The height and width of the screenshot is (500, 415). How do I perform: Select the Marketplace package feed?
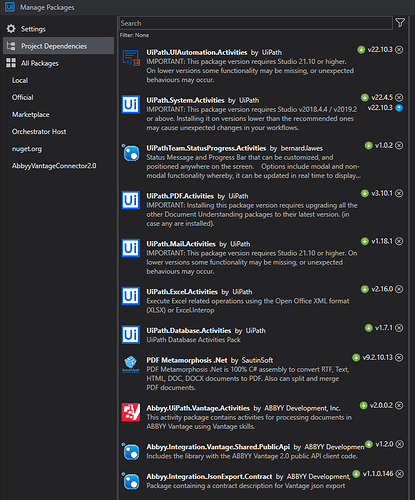31,115
